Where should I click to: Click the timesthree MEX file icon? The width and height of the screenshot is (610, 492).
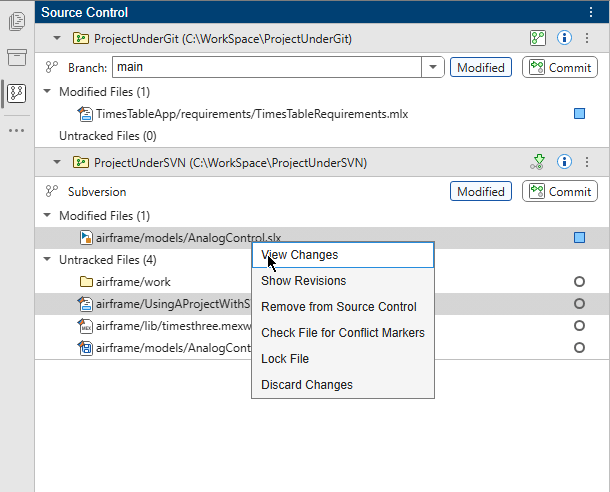point(85,326)
